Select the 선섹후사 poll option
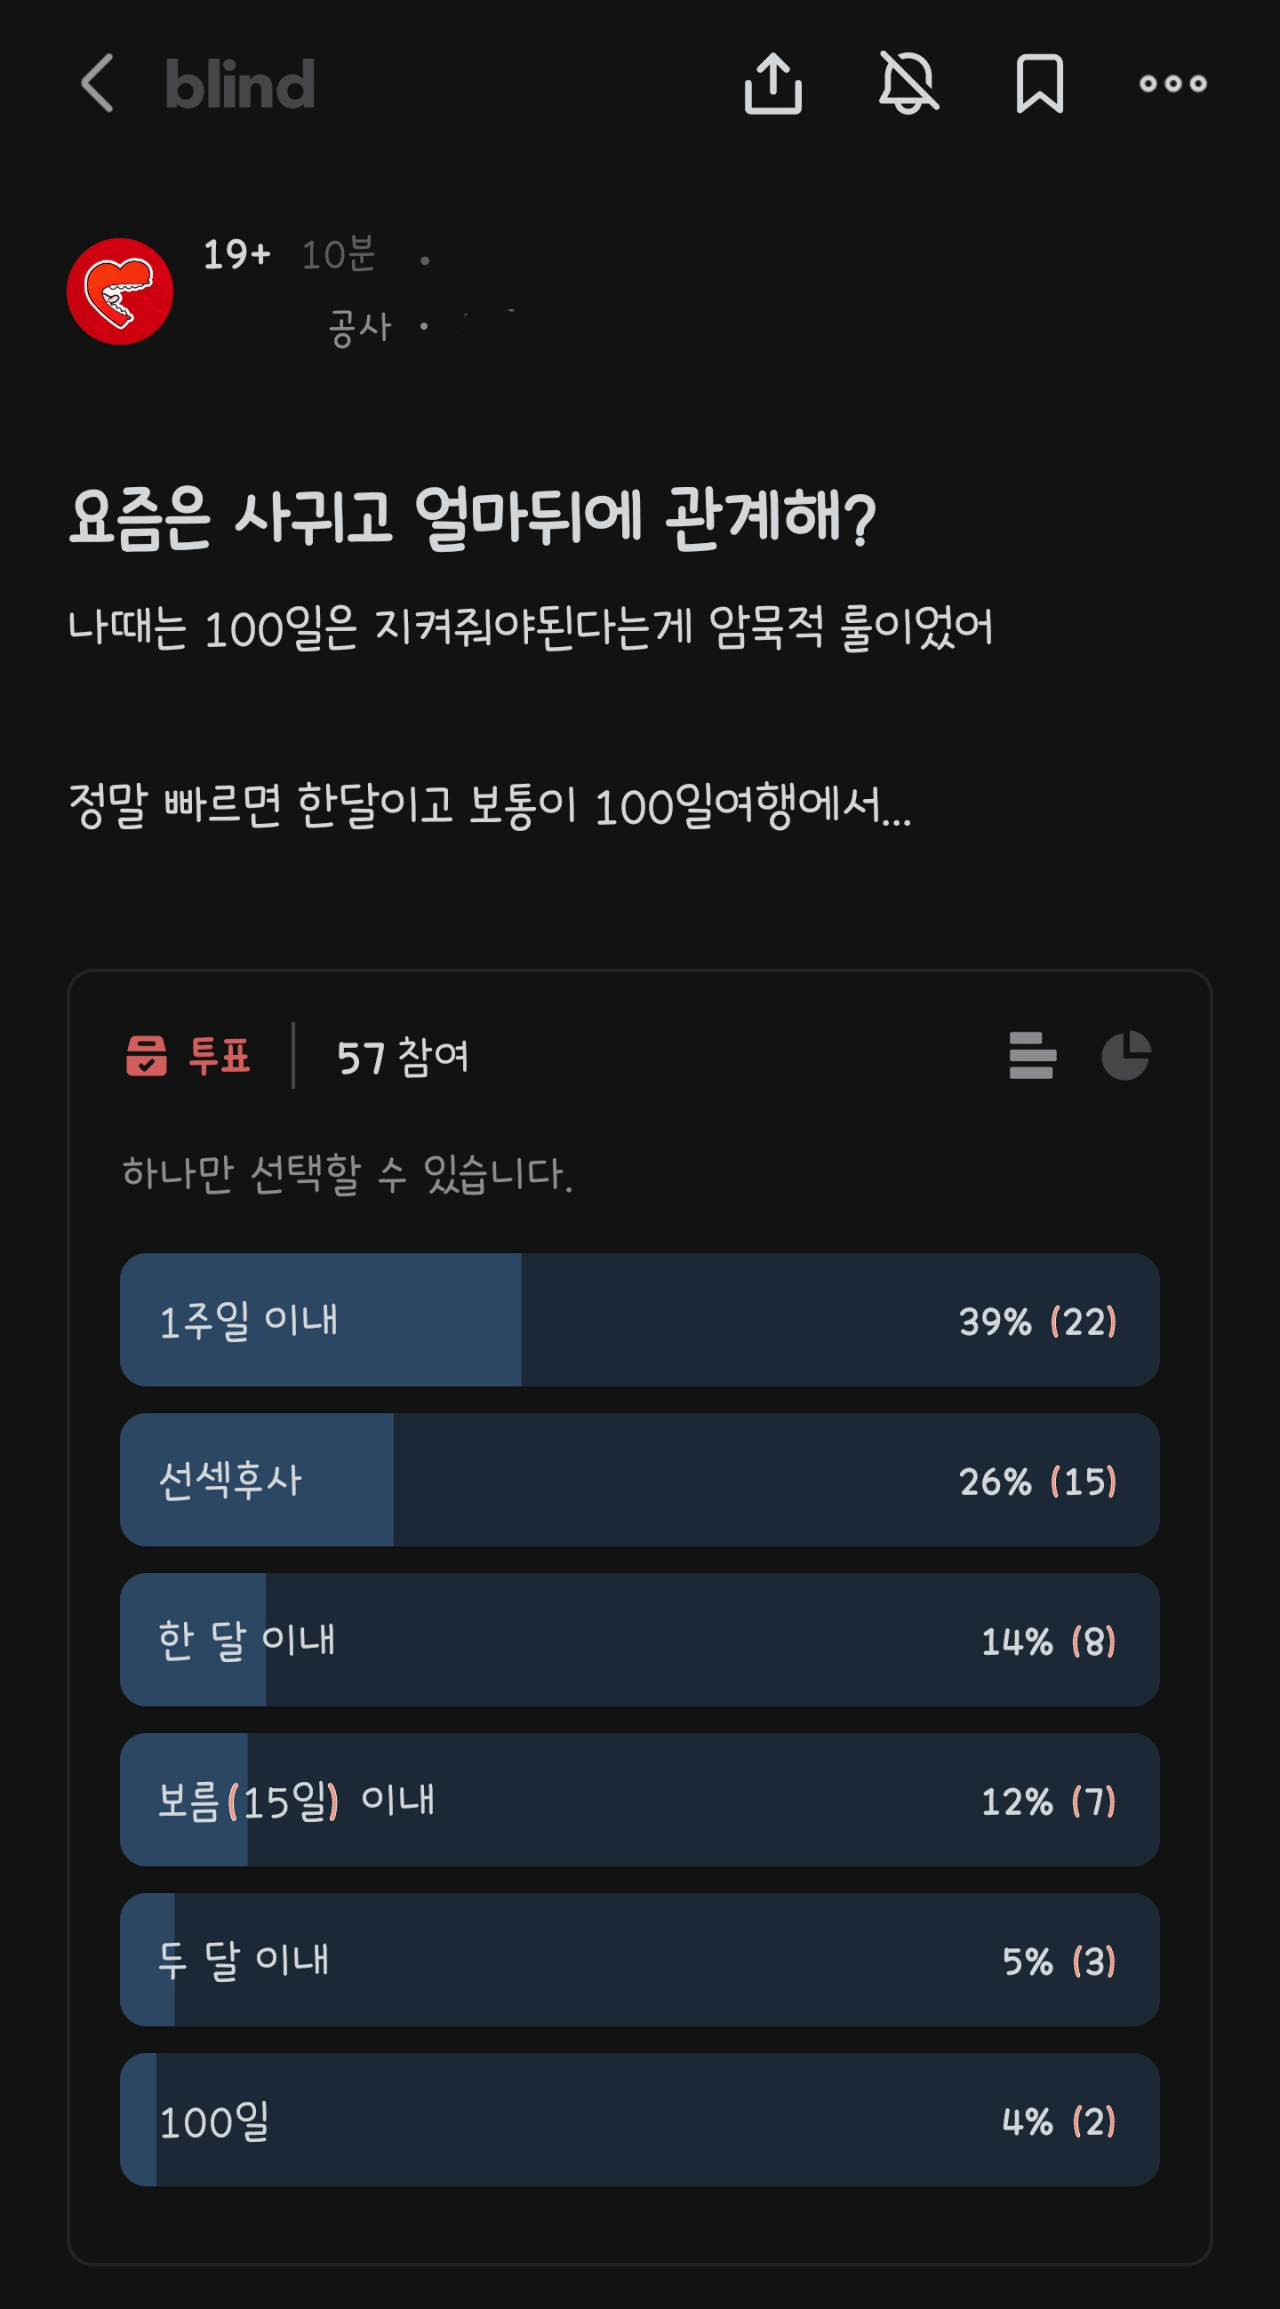The height and width of the screenshot is (2309, 1280). 640,1480
